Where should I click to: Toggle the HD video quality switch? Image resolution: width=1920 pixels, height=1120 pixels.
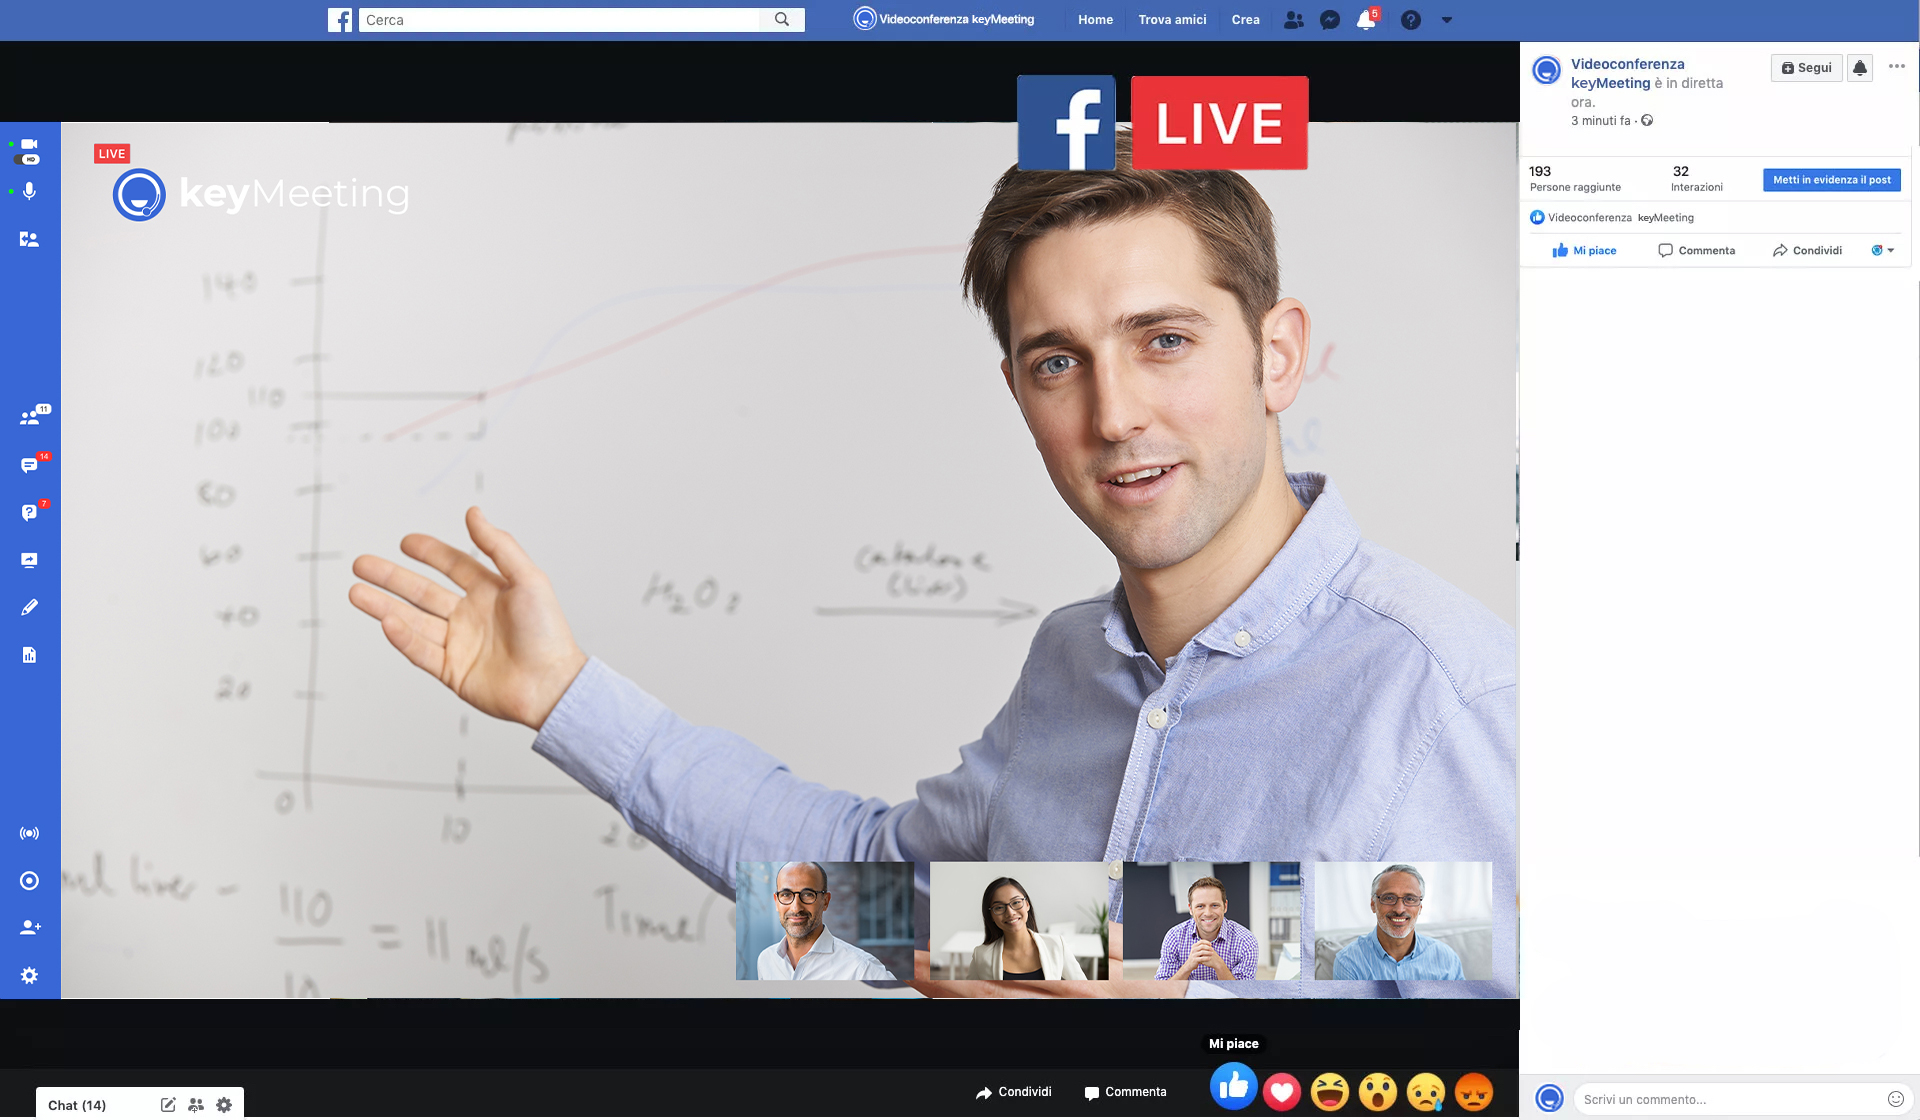[x=29, y=160]
